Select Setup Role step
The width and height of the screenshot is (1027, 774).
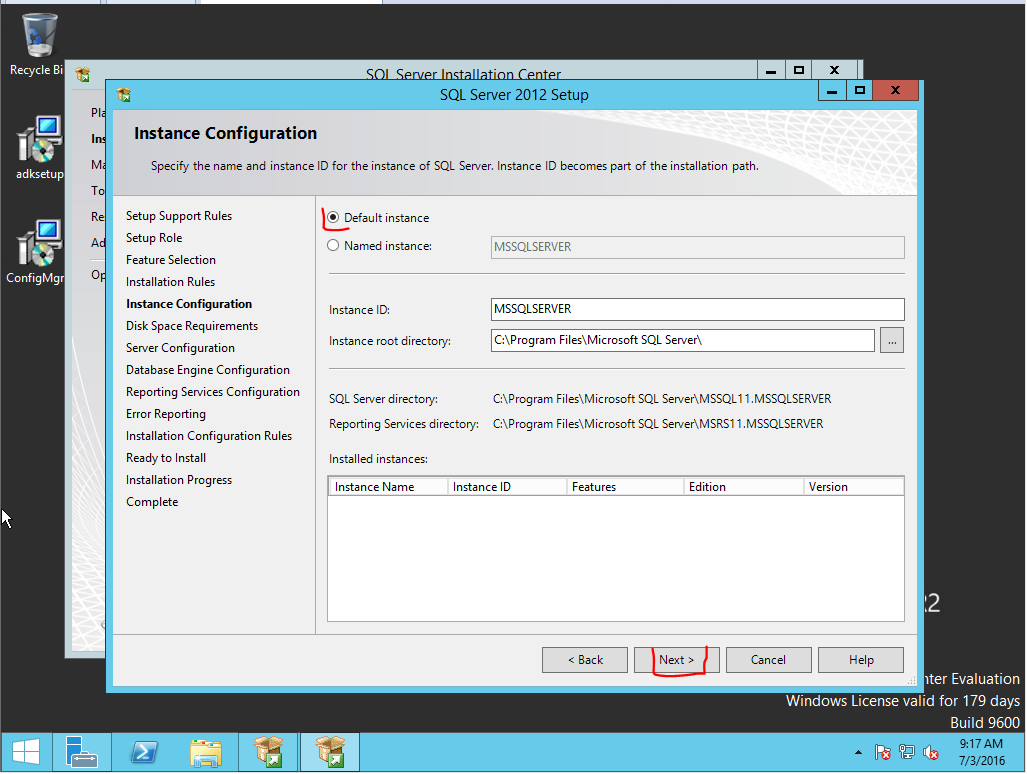(x=154, y=238)
